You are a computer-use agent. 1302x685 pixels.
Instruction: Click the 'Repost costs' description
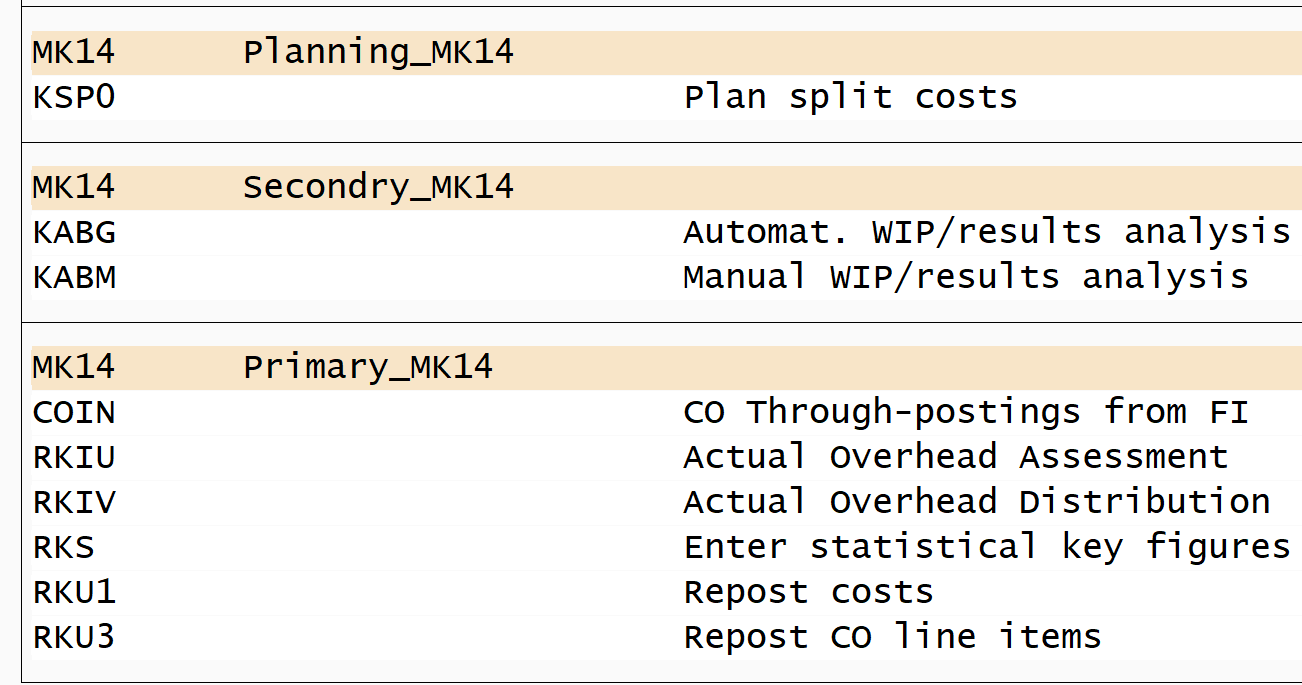[x=808, y=592]
